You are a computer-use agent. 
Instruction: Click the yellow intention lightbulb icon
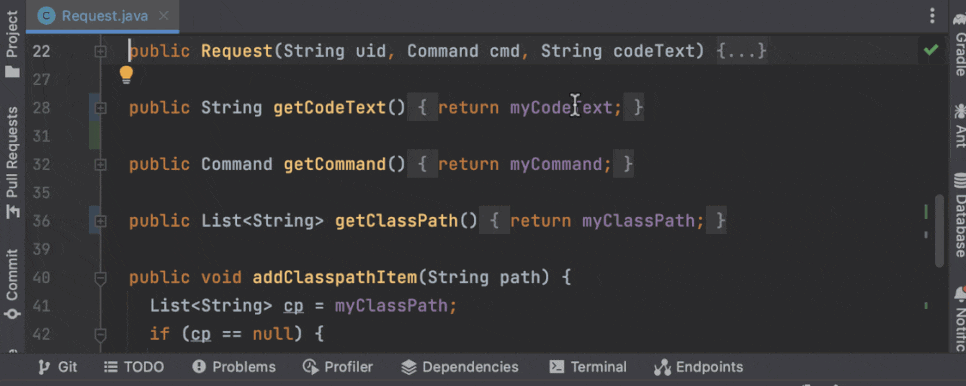click(x=126, y=76)
